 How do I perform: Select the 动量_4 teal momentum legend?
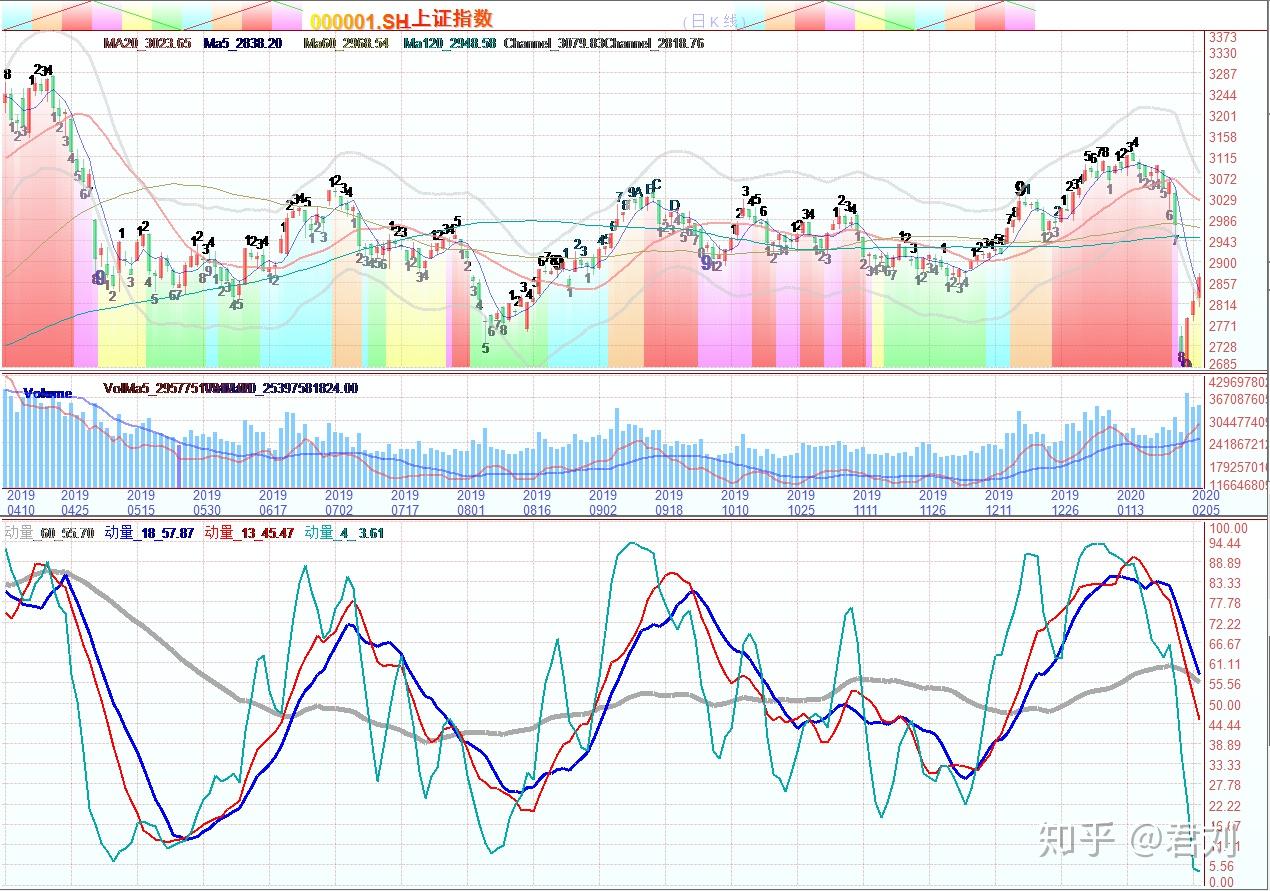click(344, 533)
